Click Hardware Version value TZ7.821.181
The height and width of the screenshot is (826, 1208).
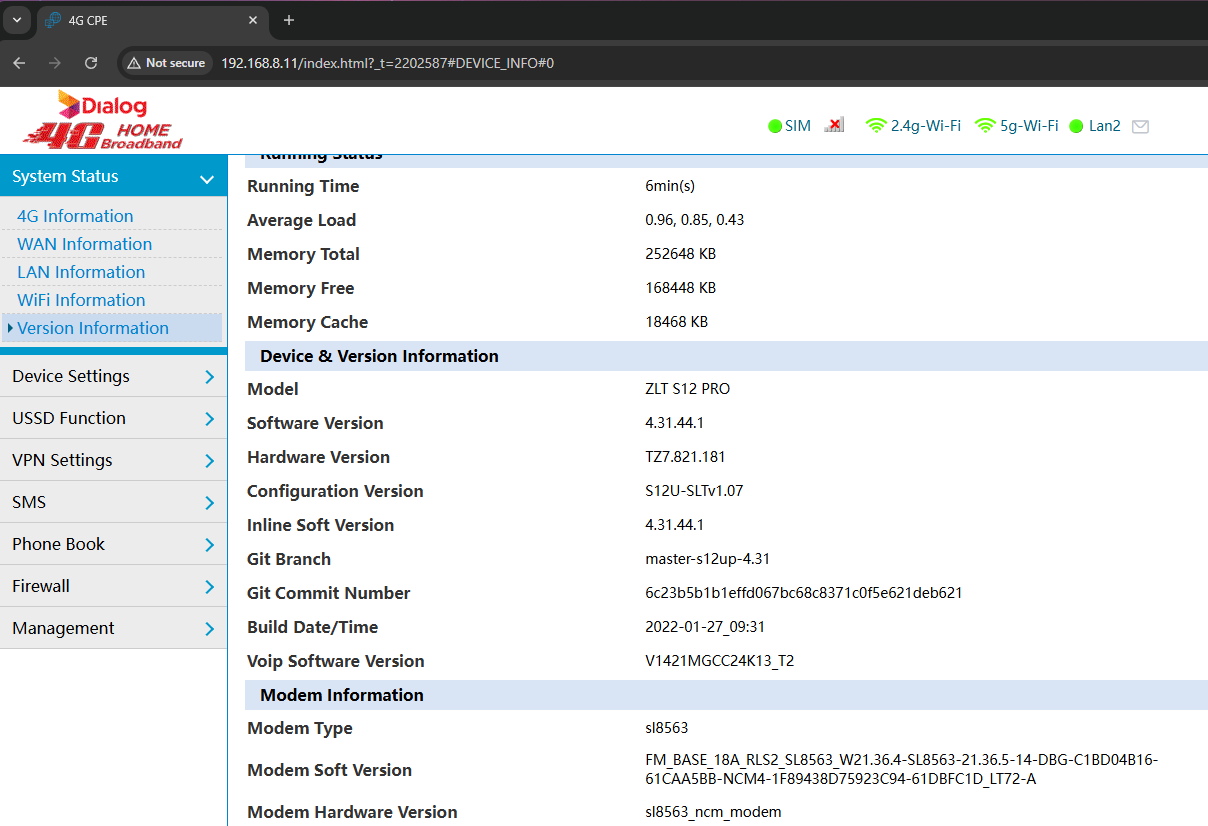tap(686, 457)
